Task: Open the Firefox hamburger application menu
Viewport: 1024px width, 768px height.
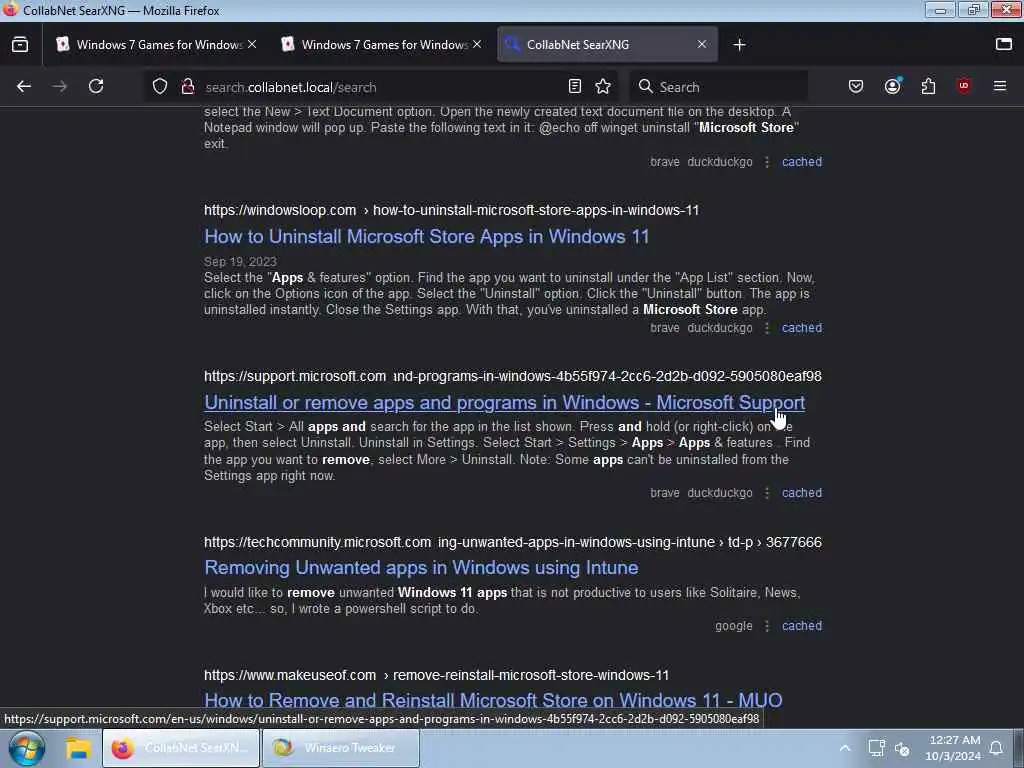Action: (x=1000, y=86)
